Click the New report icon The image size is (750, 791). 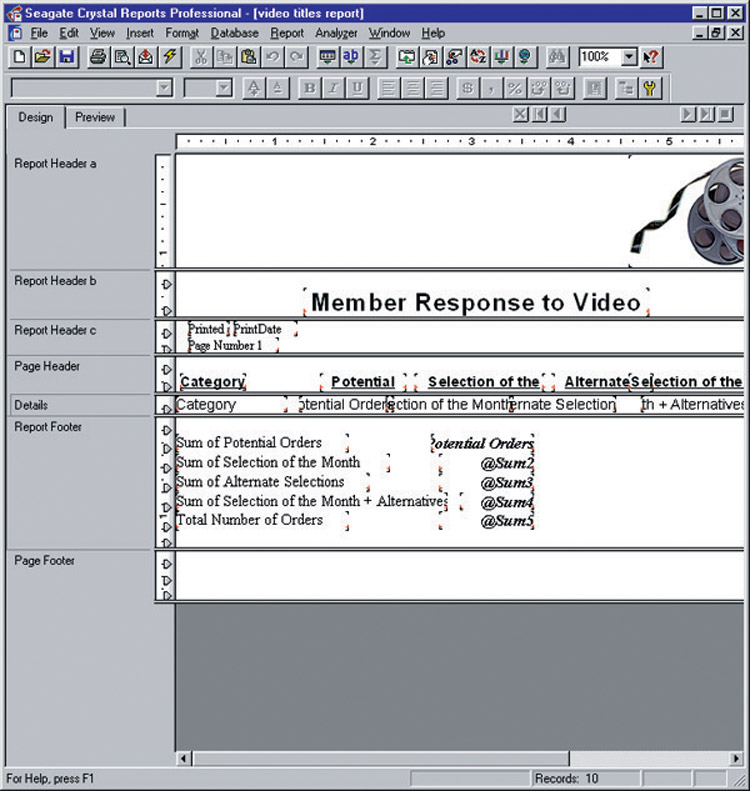[21, 58]
